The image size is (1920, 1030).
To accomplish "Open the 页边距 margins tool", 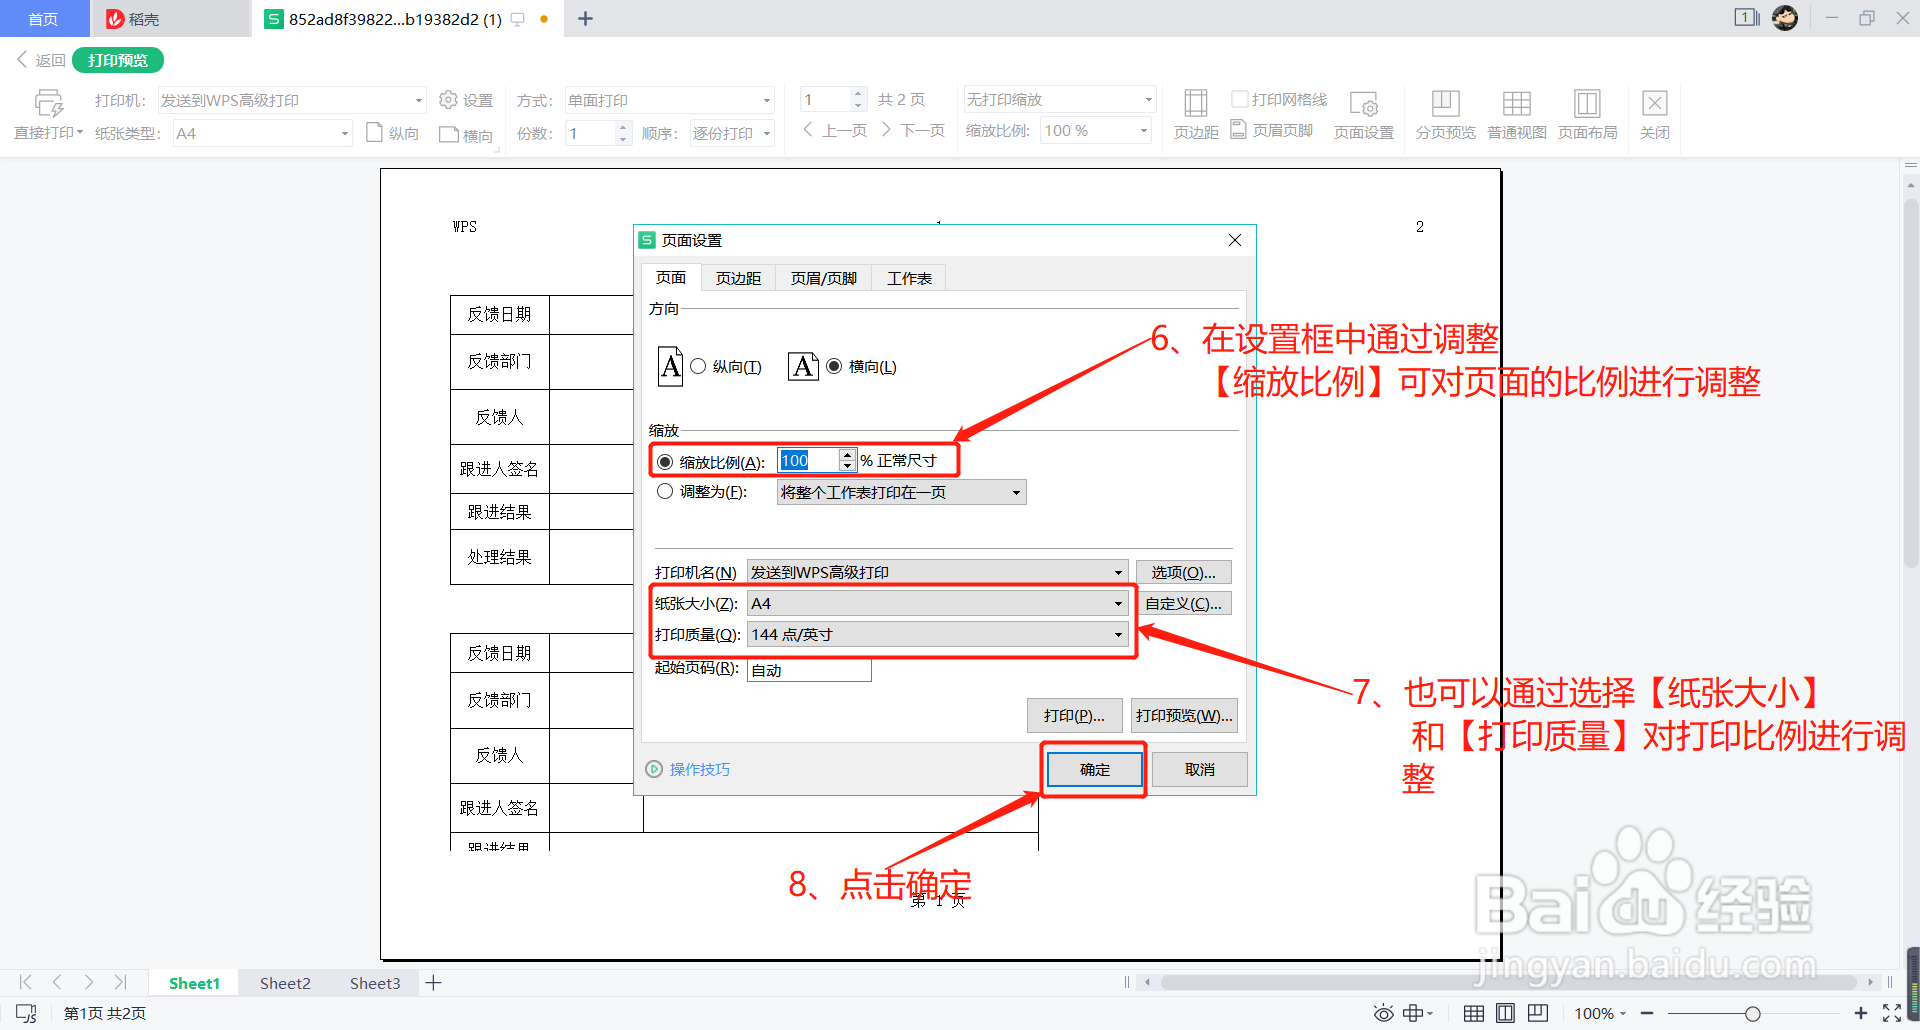I will coord(1194,113).
